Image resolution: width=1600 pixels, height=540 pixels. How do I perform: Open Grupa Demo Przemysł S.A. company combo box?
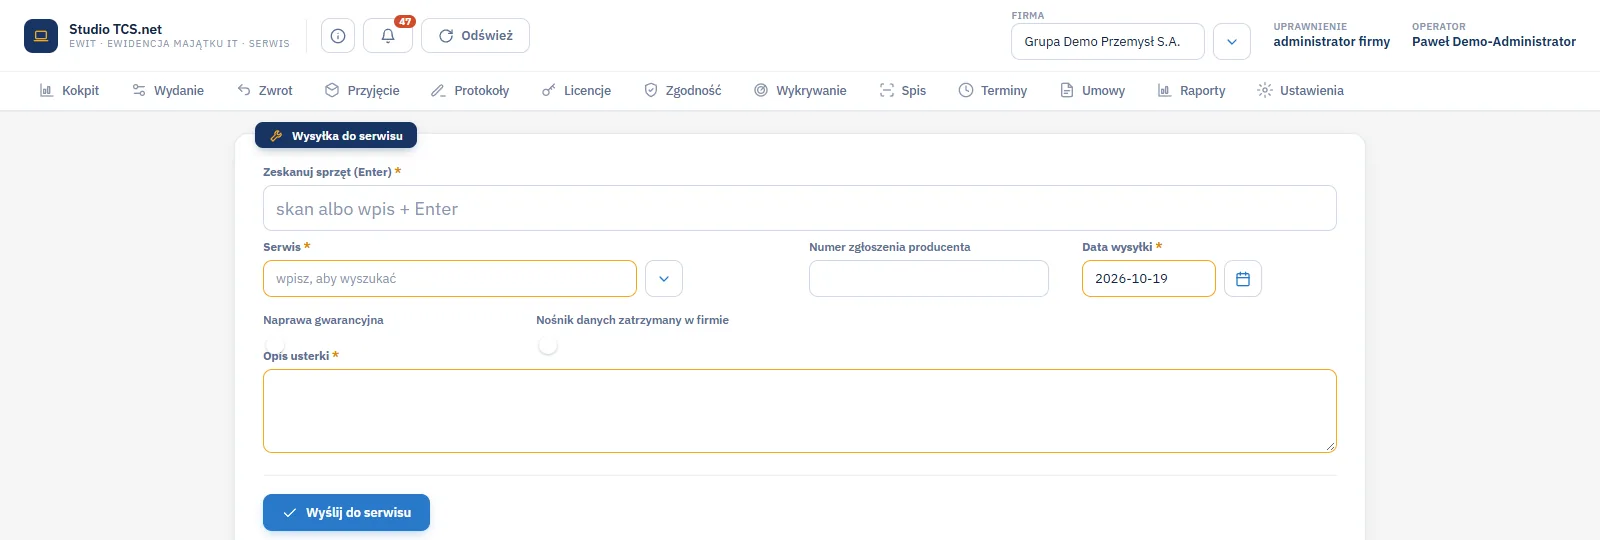click(1108, 42)
